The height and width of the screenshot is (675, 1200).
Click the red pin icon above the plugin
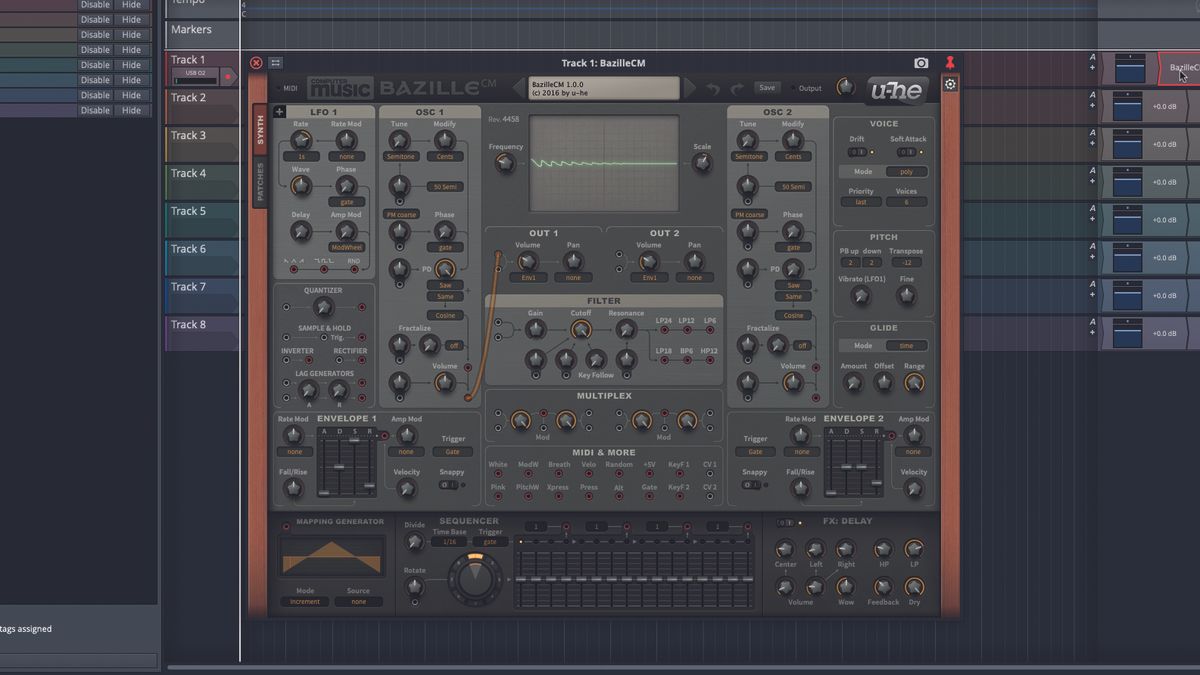click(949, 62)
